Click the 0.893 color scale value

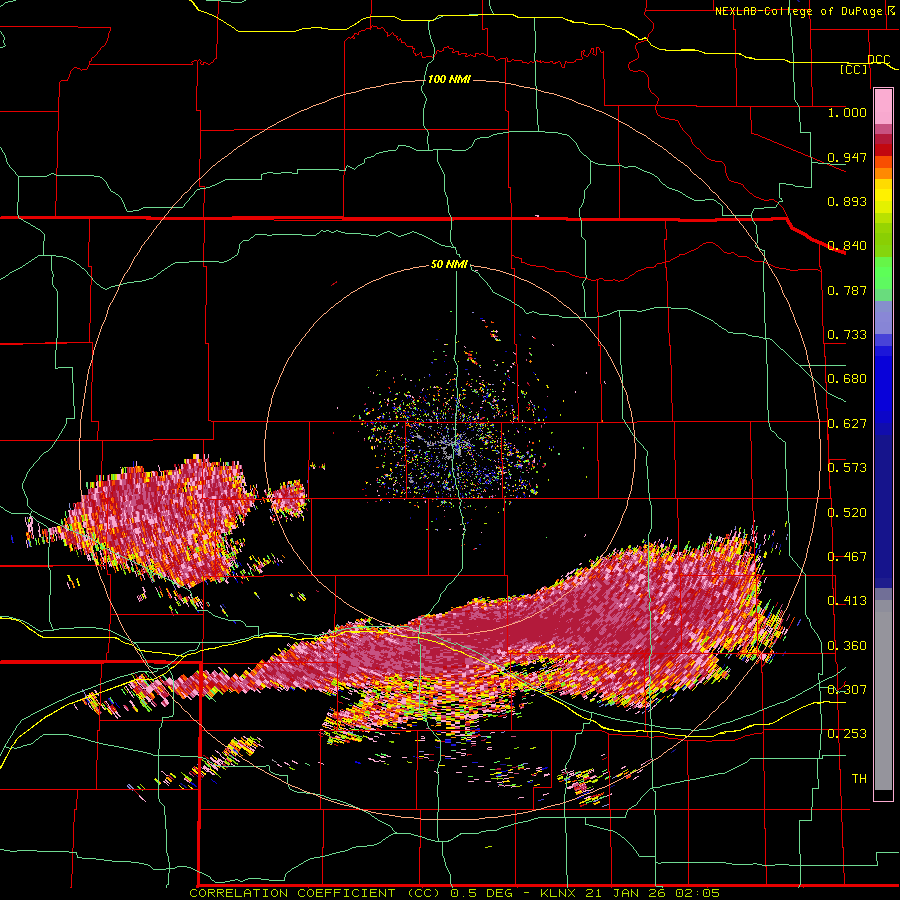[847, 201]
